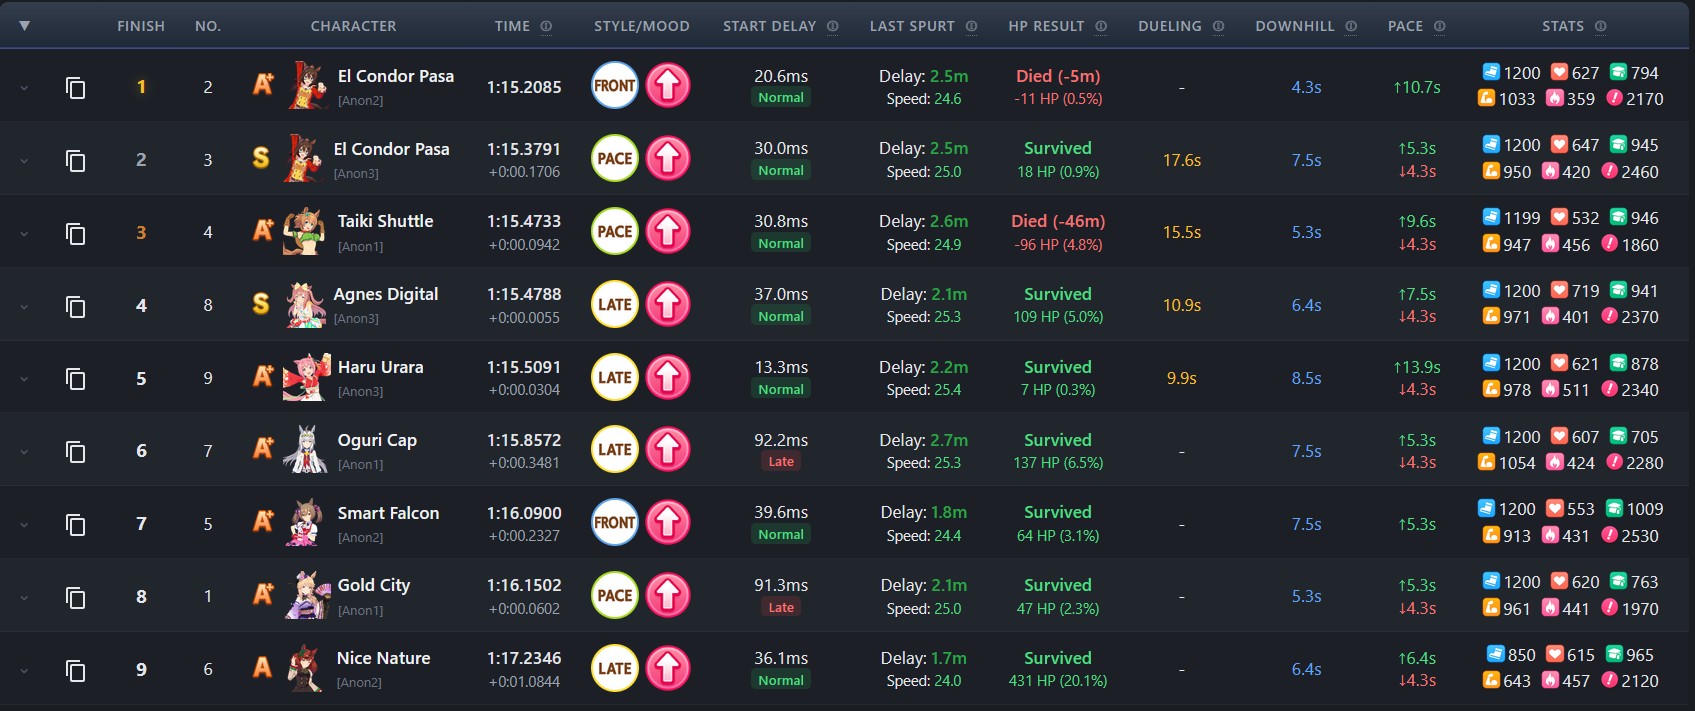The width and height of the screenshot is (1695, 711).
Task: Expand the Smart Falcon row details
Action: [x=24, y=525]
